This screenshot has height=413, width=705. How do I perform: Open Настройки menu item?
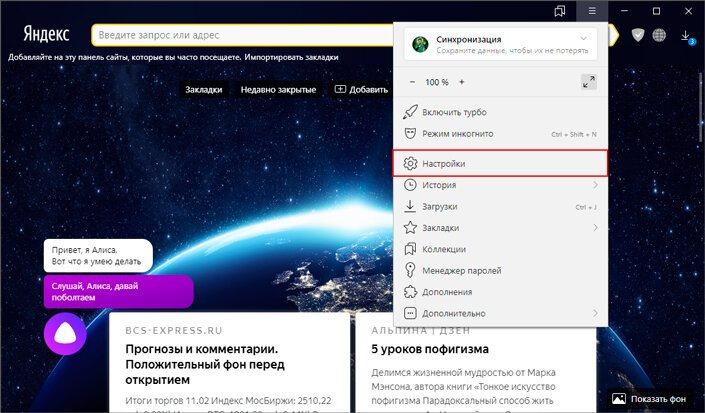pyautogui.click(x=500, y=163)
